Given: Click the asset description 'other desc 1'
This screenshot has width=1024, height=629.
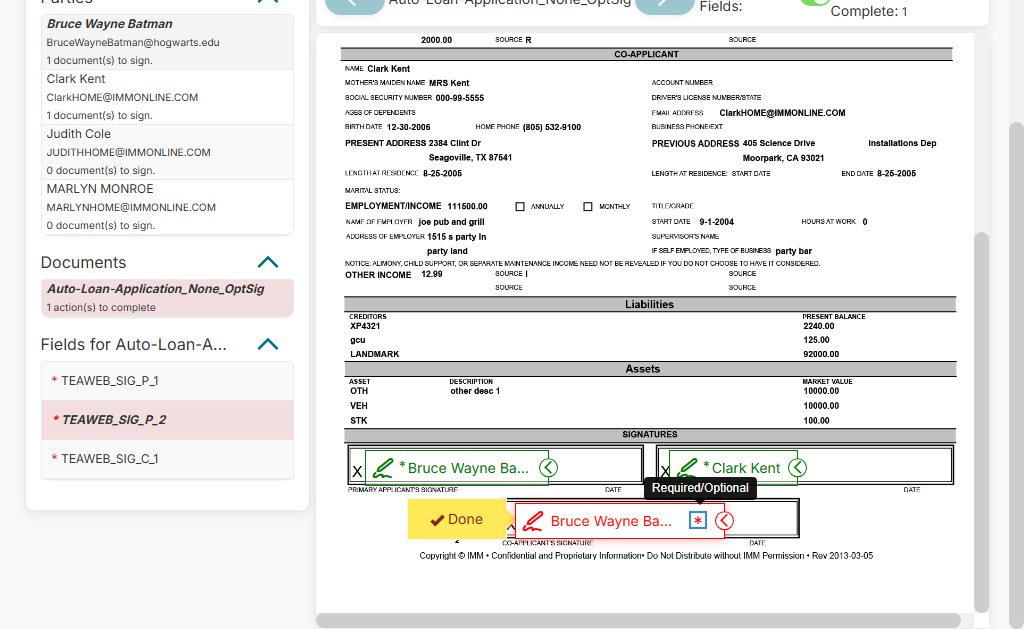Looking at the screenshot, I should pyautogui.click(x=475, y=391).
